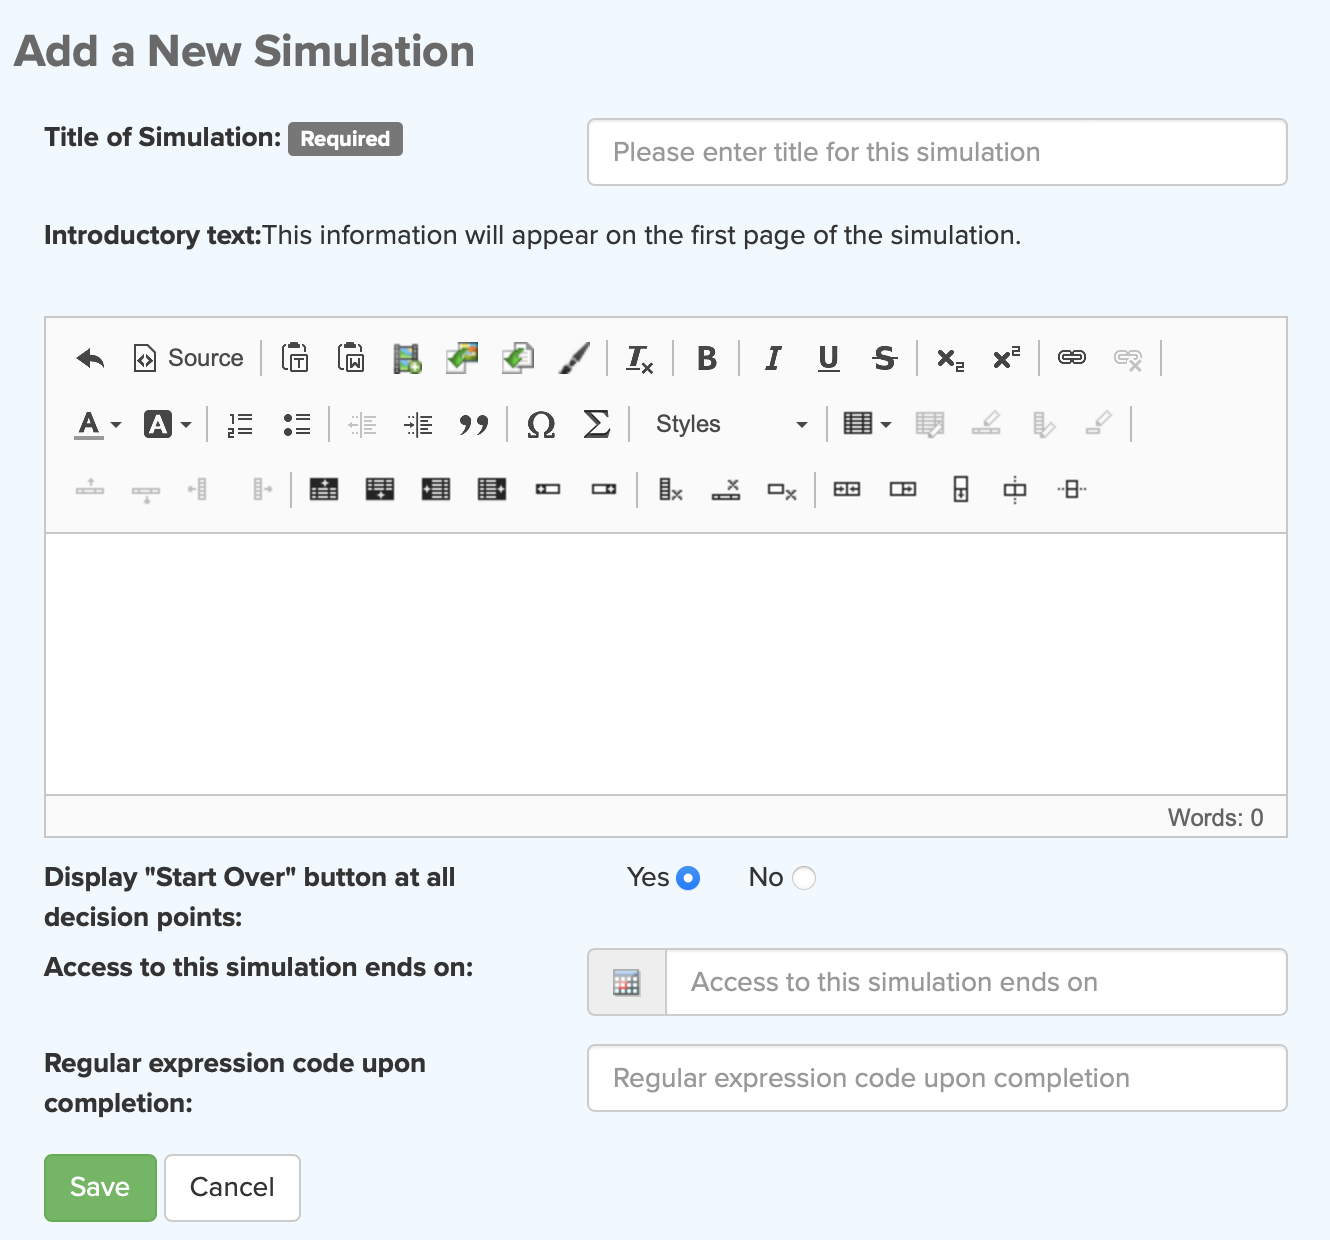Click the Paste as plain text icon
The height and width of the screenshot is (1240, 1330).
tap(295, 358)
